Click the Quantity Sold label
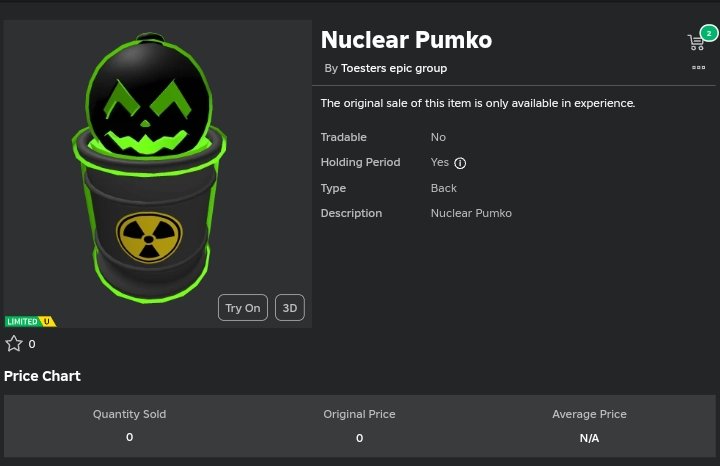The image size is (720, 466). point(129,414)
